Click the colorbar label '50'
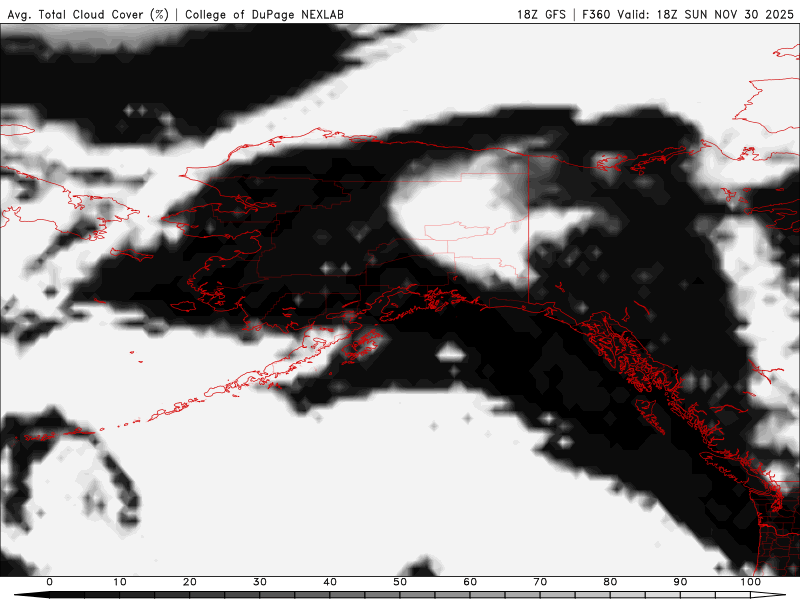The image size is (800, 600). (x=400, y=582)
